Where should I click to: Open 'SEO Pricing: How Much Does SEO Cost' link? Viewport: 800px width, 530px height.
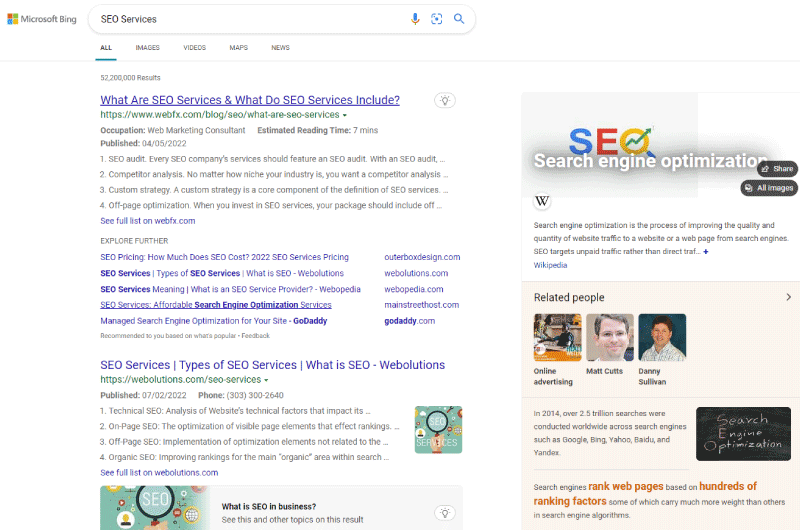(224, 257)
